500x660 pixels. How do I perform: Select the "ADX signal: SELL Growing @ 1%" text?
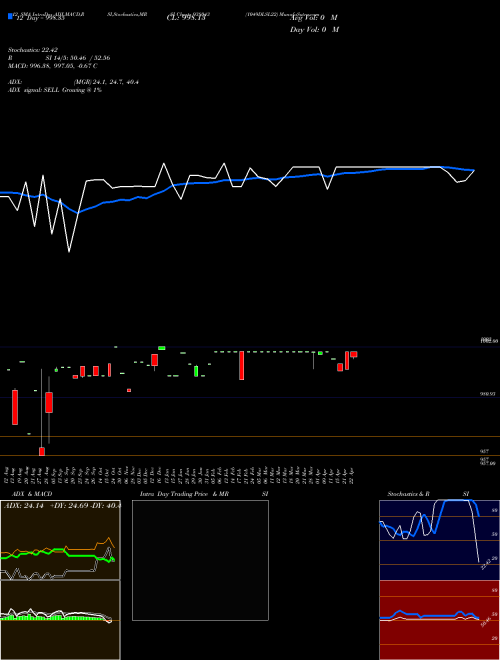55,90
